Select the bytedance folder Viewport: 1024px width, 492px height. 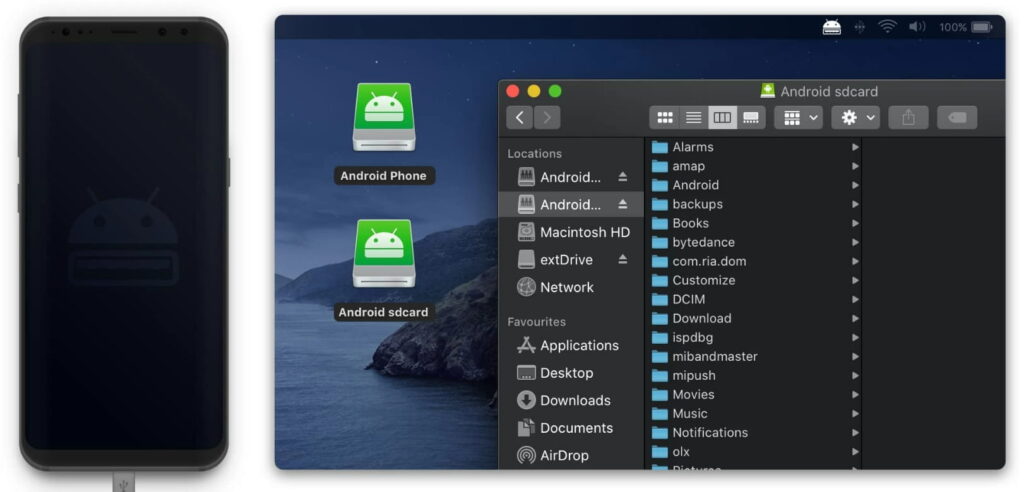[x=754, y=242]
